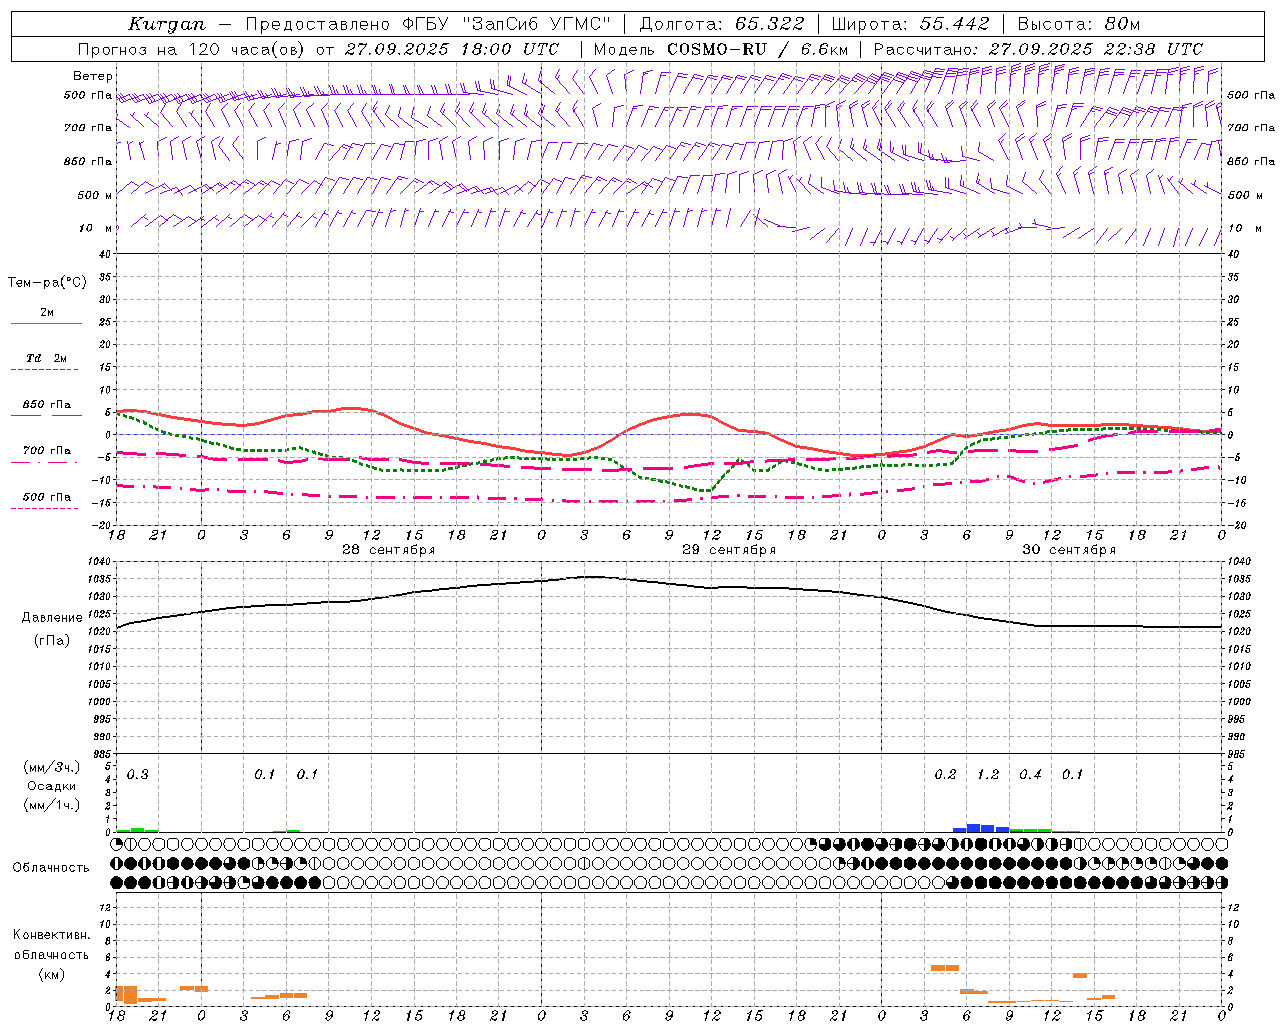Click the "Осадки" precipitation panel label
1280x1024 pixels.
click(51, 786)
